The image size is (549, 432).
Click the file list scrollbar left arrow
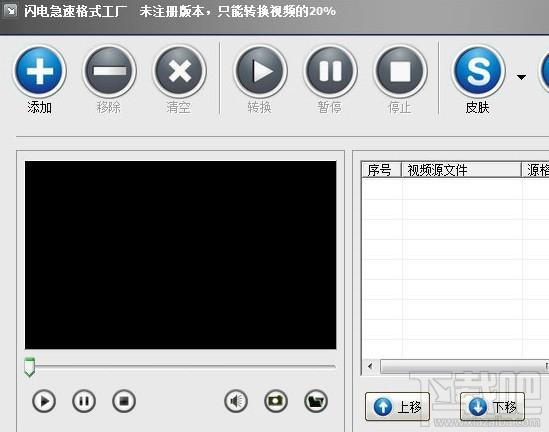(370, 367)
